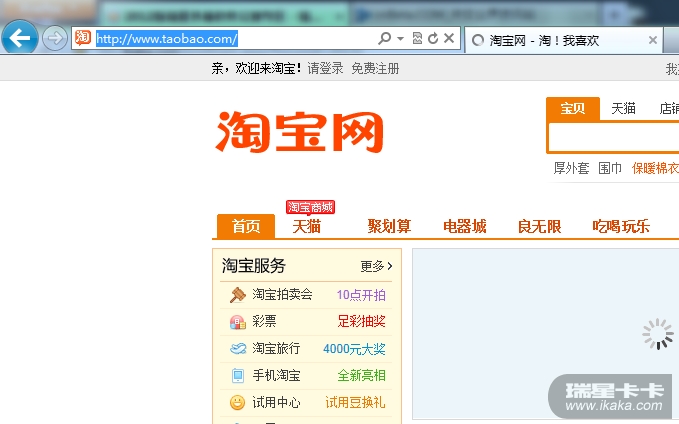Close the 淘宝网 browser tab

[653, 40]
